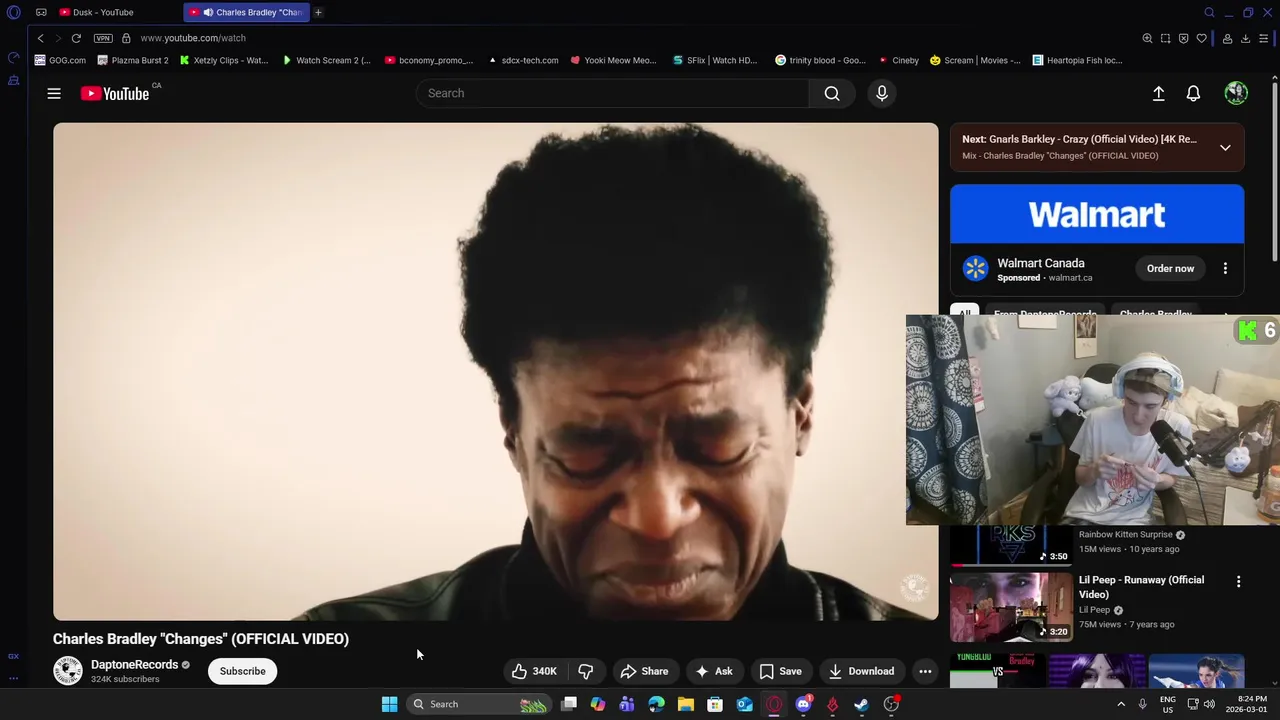The image size is (1280, 720).
Task: Click the YouTube search magnifier button
Action: [832, 93]
